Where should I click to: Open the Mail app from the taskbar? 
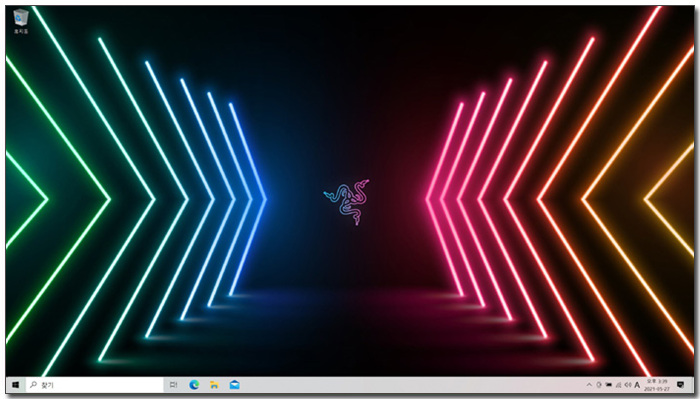pyautogui.click(x=234, y=385)
